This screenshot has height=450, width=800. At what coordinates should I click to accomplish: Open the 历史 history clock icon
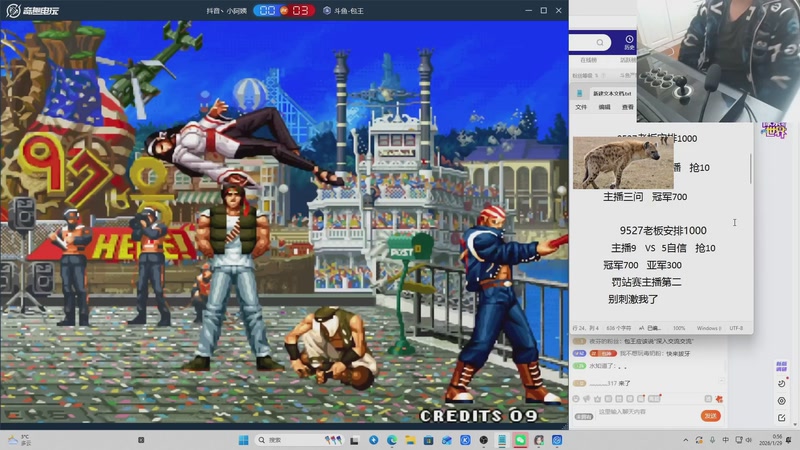pyautogui.click(x=629, y=42)
